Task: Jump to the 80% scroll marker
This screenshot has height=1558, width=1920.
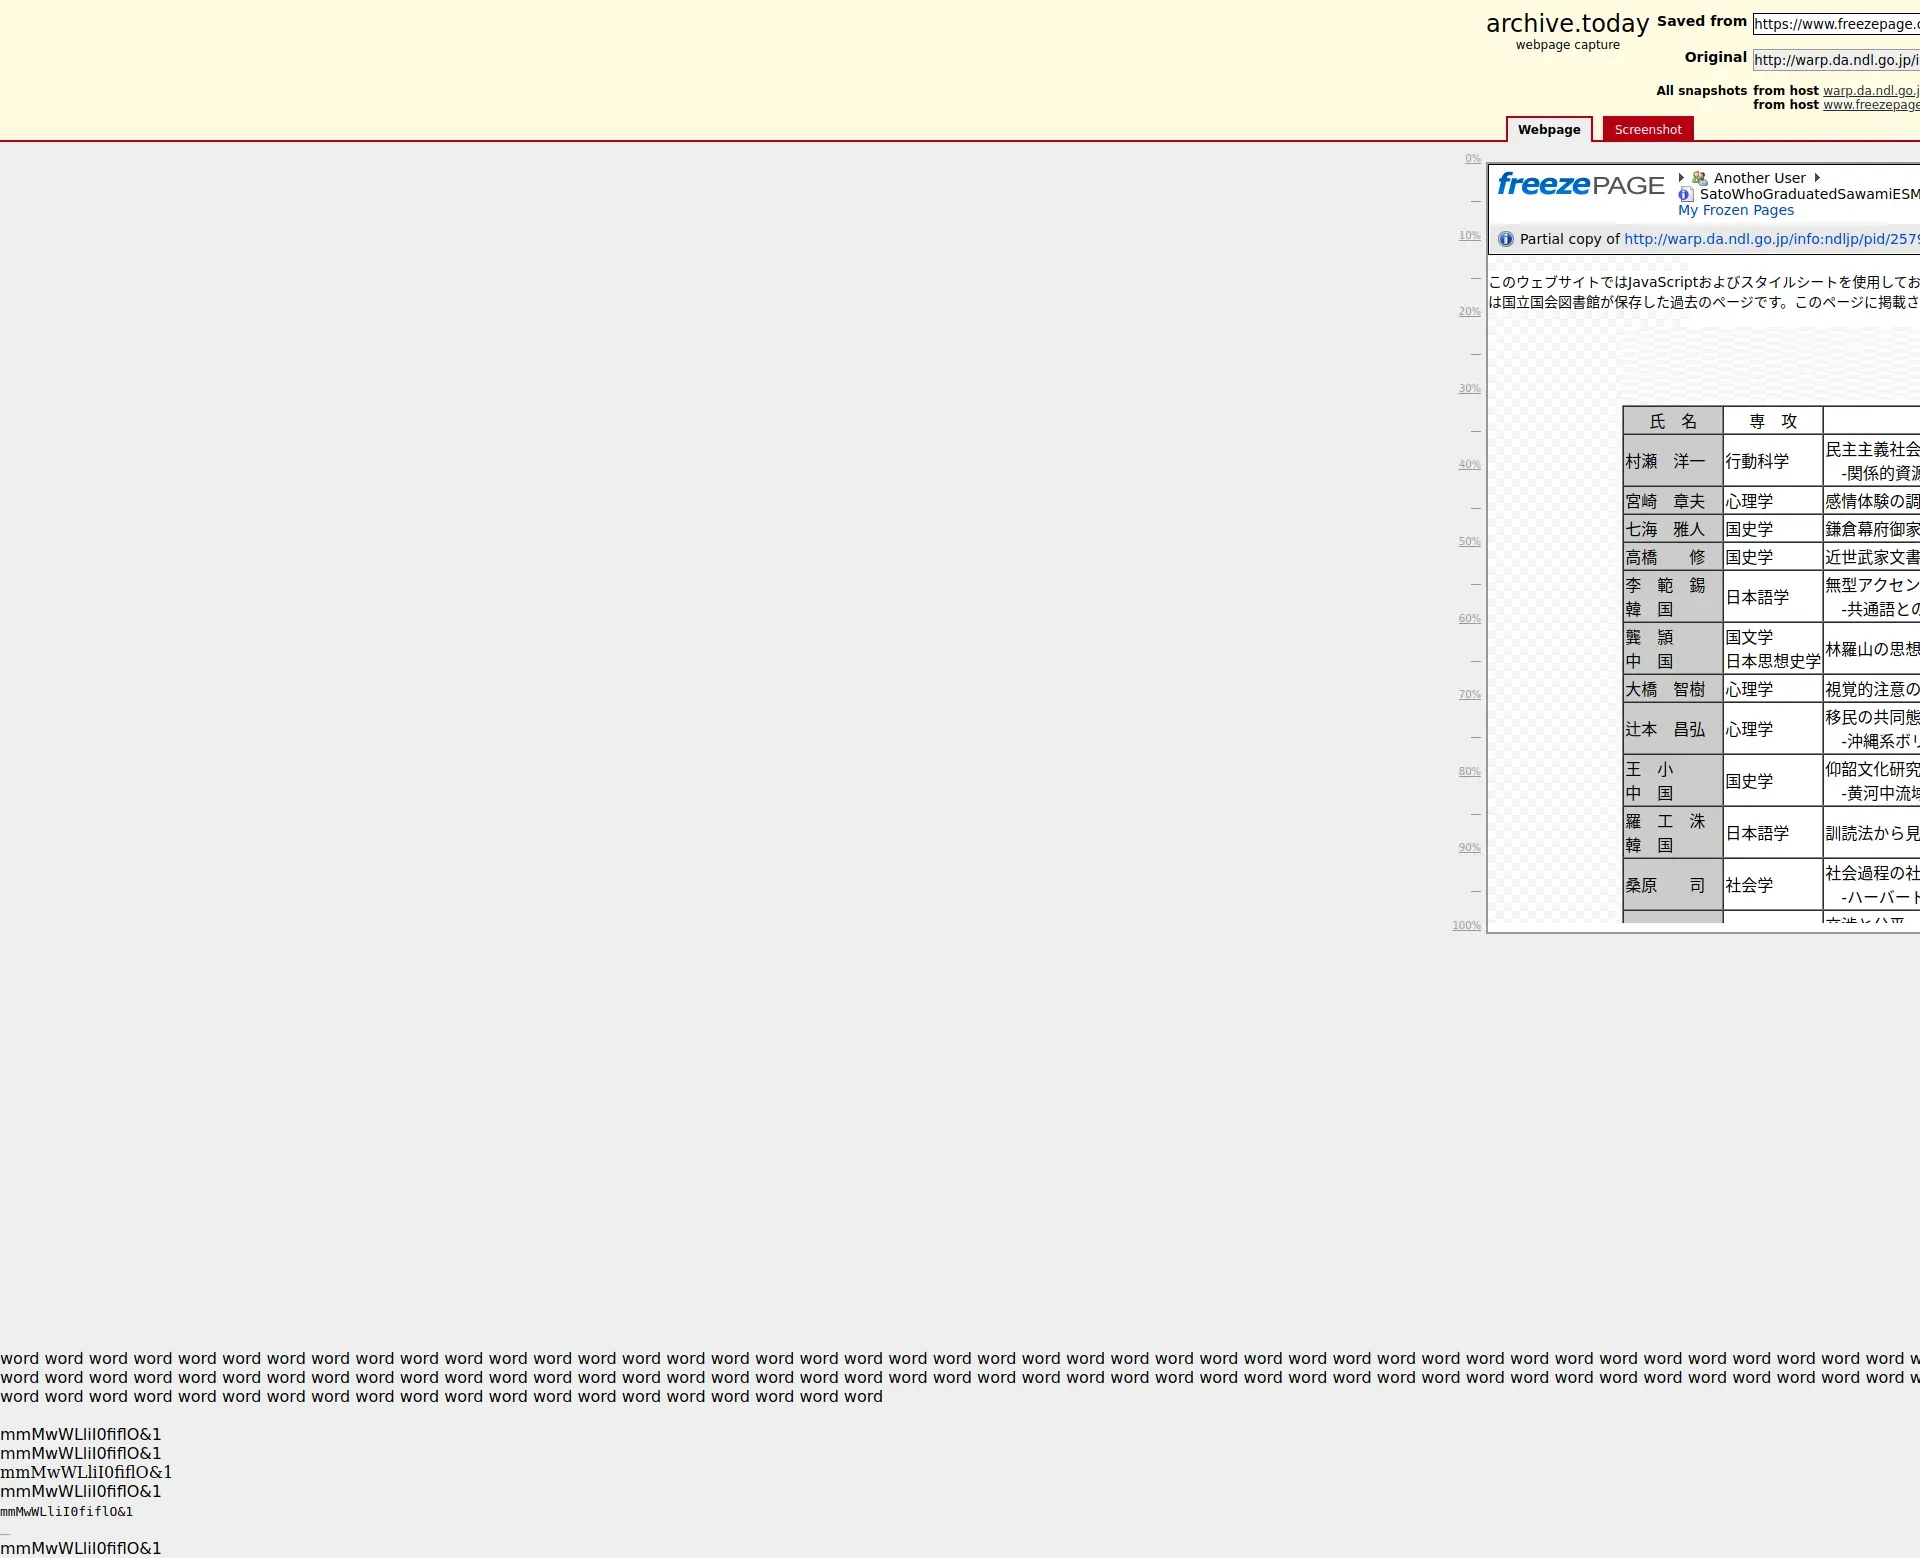Action: point(1469,772)
